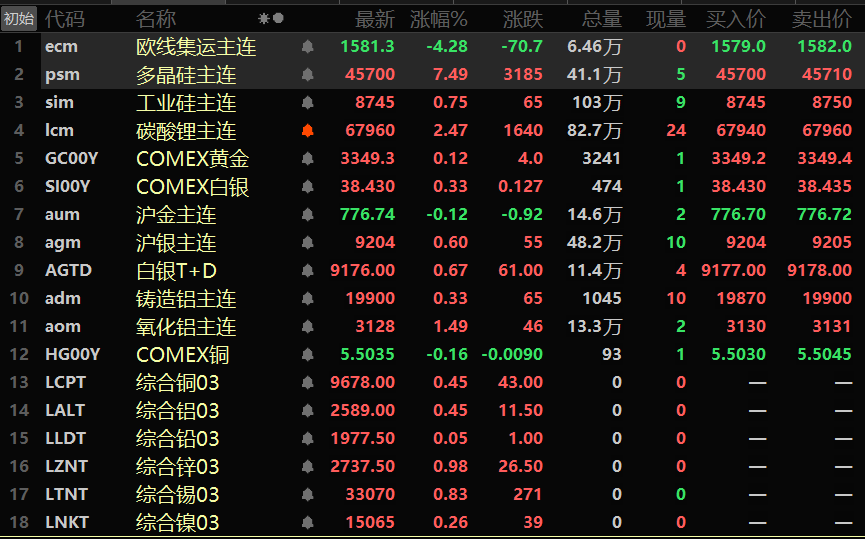
Task: Sort by the 最新 column header
Action: pyautogui.click(x=375, y=19)
